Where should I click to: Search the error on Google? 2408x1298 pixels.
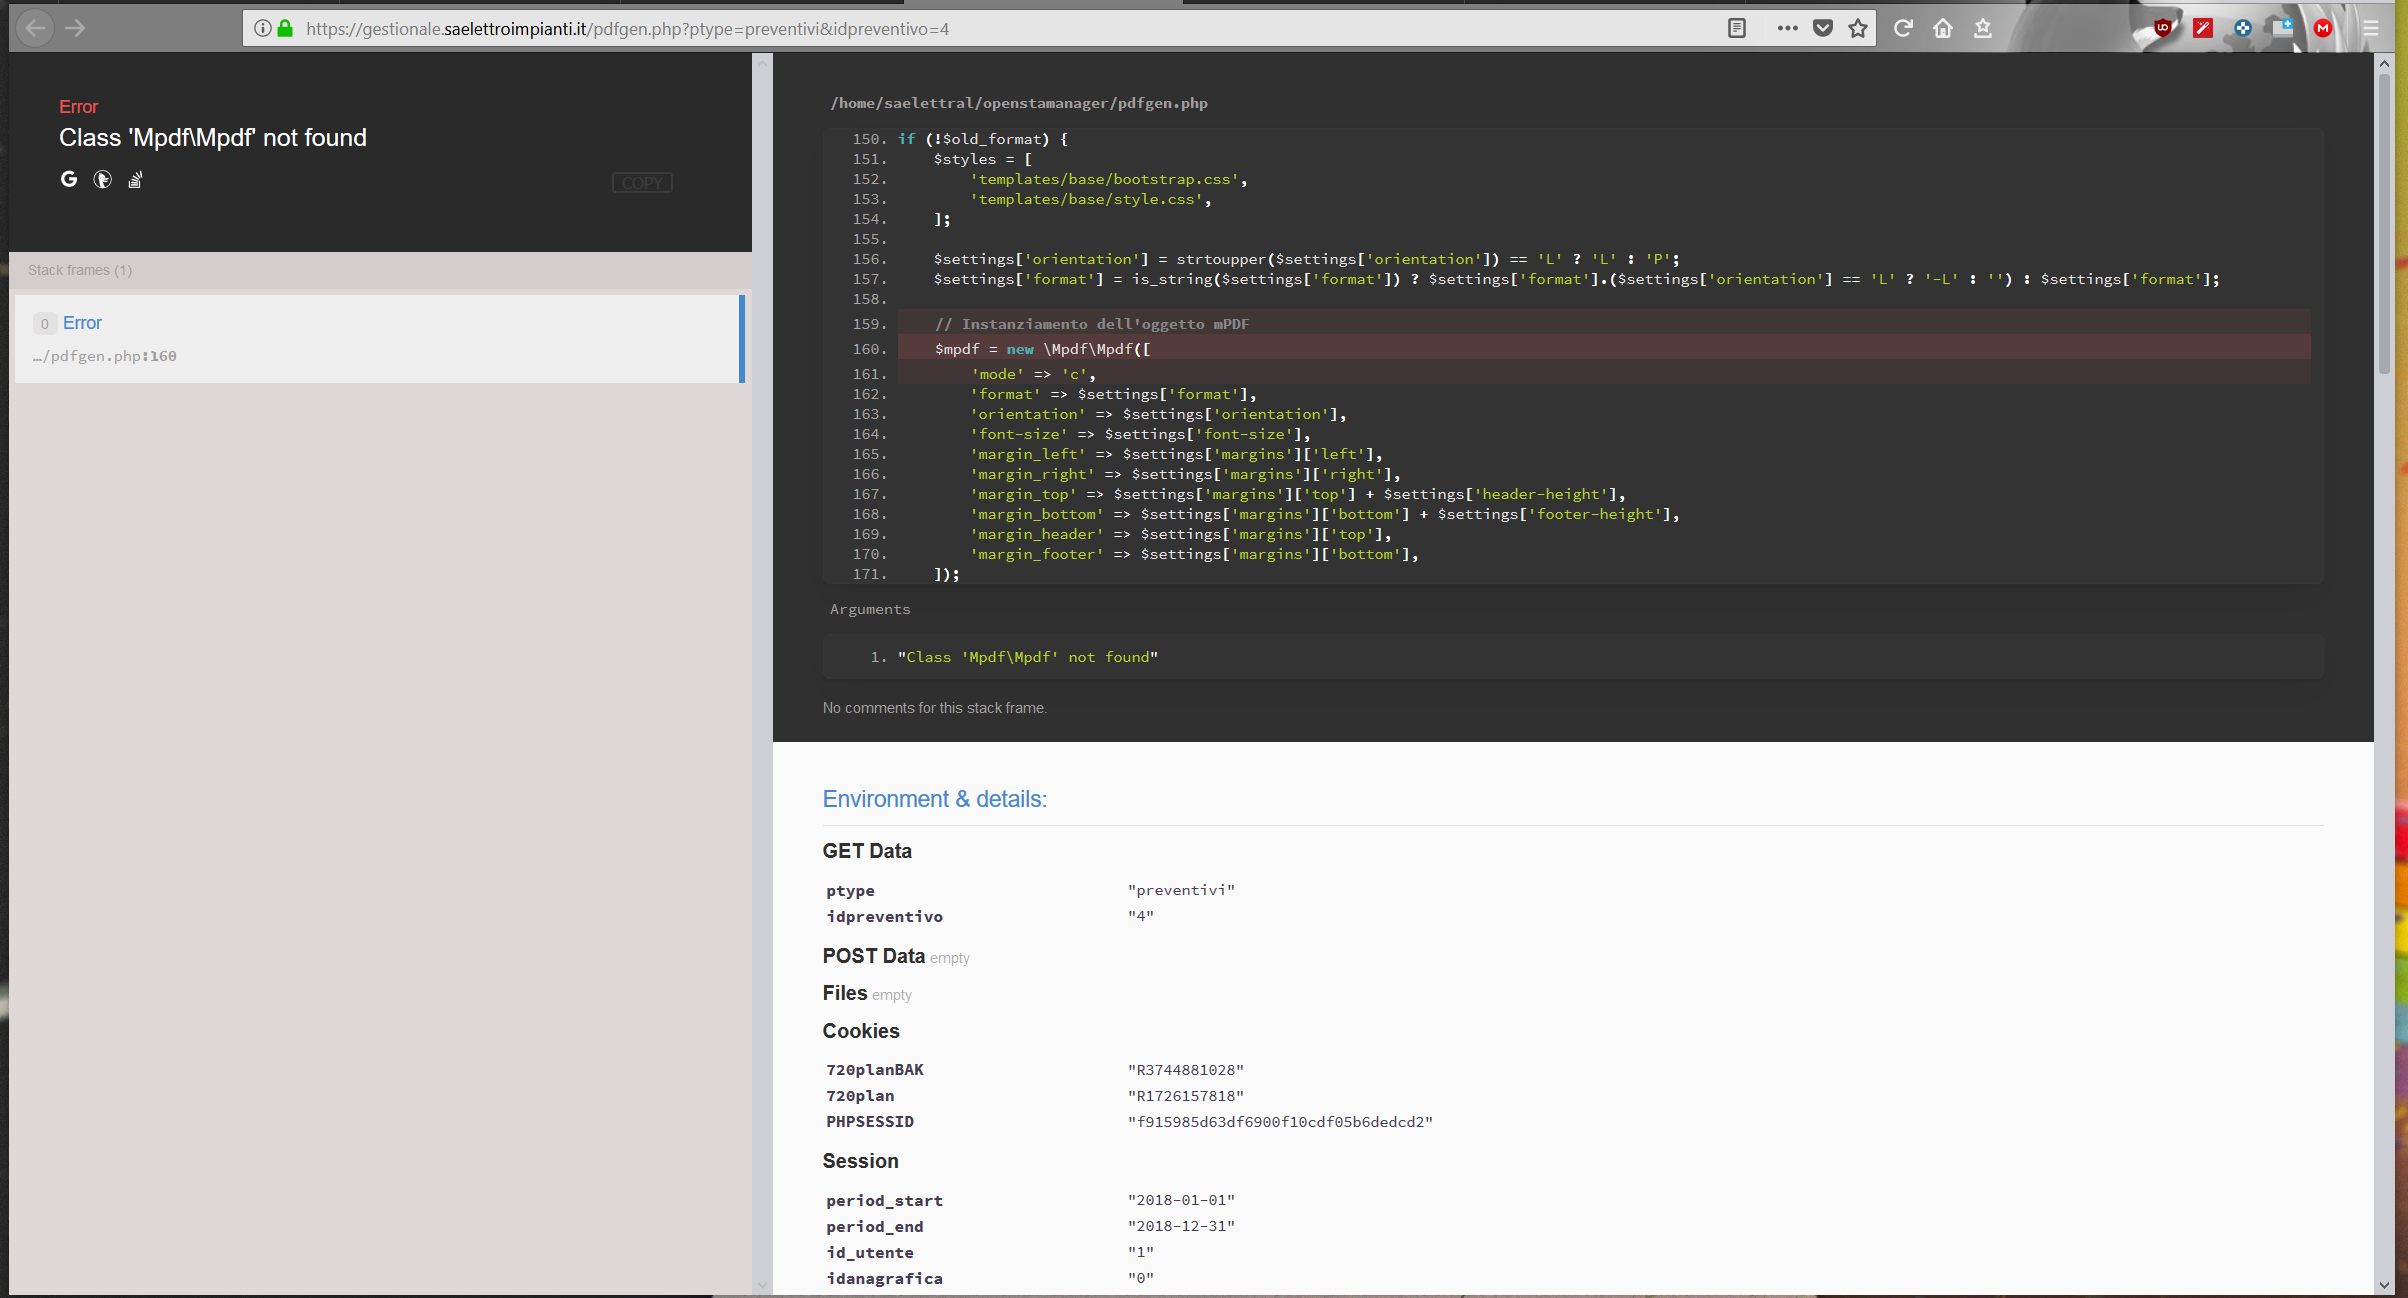point(68,179)
